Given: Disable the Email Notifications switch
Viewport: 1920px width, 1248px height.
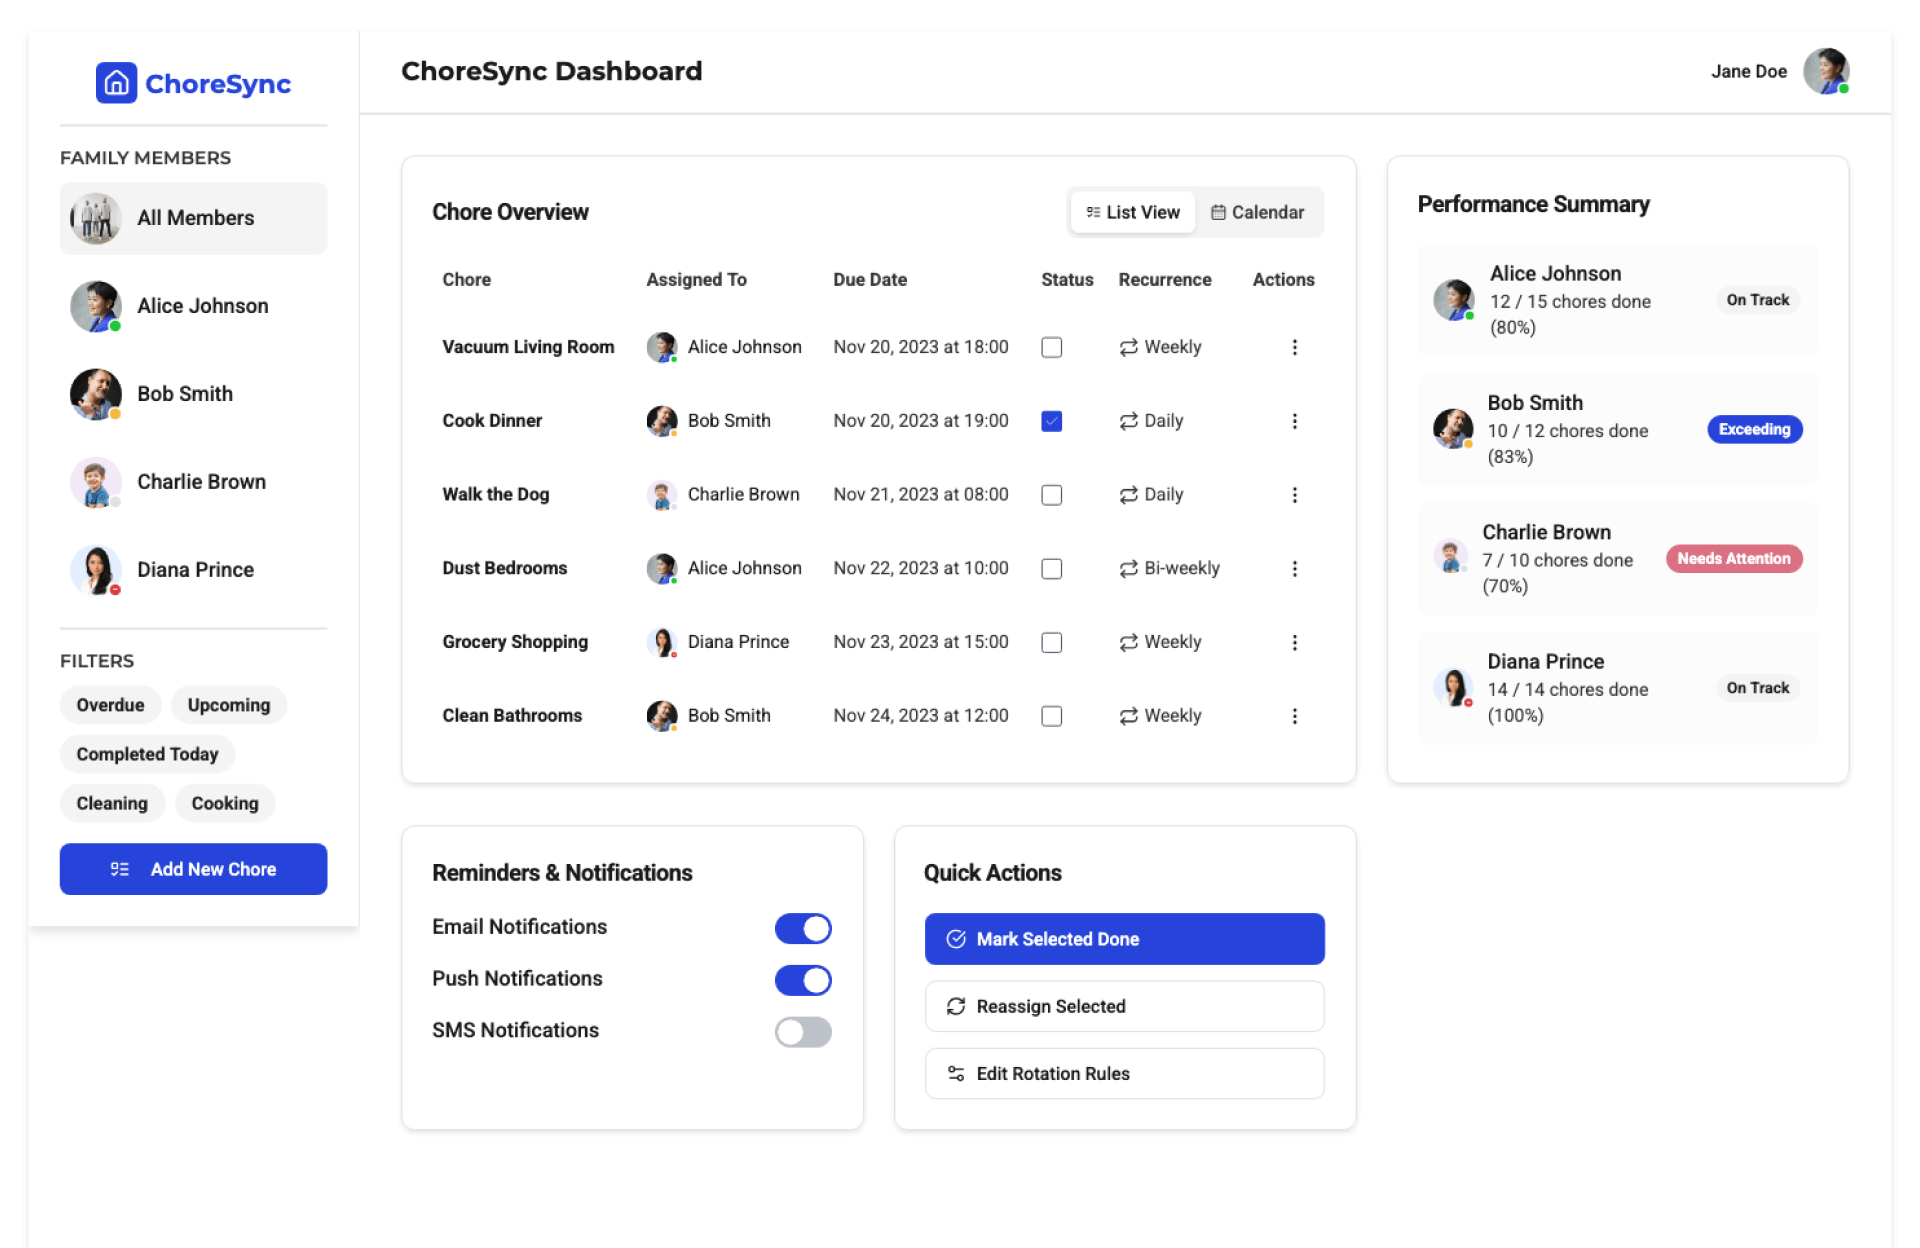Looking at the screenshot, I should point(802,928).
